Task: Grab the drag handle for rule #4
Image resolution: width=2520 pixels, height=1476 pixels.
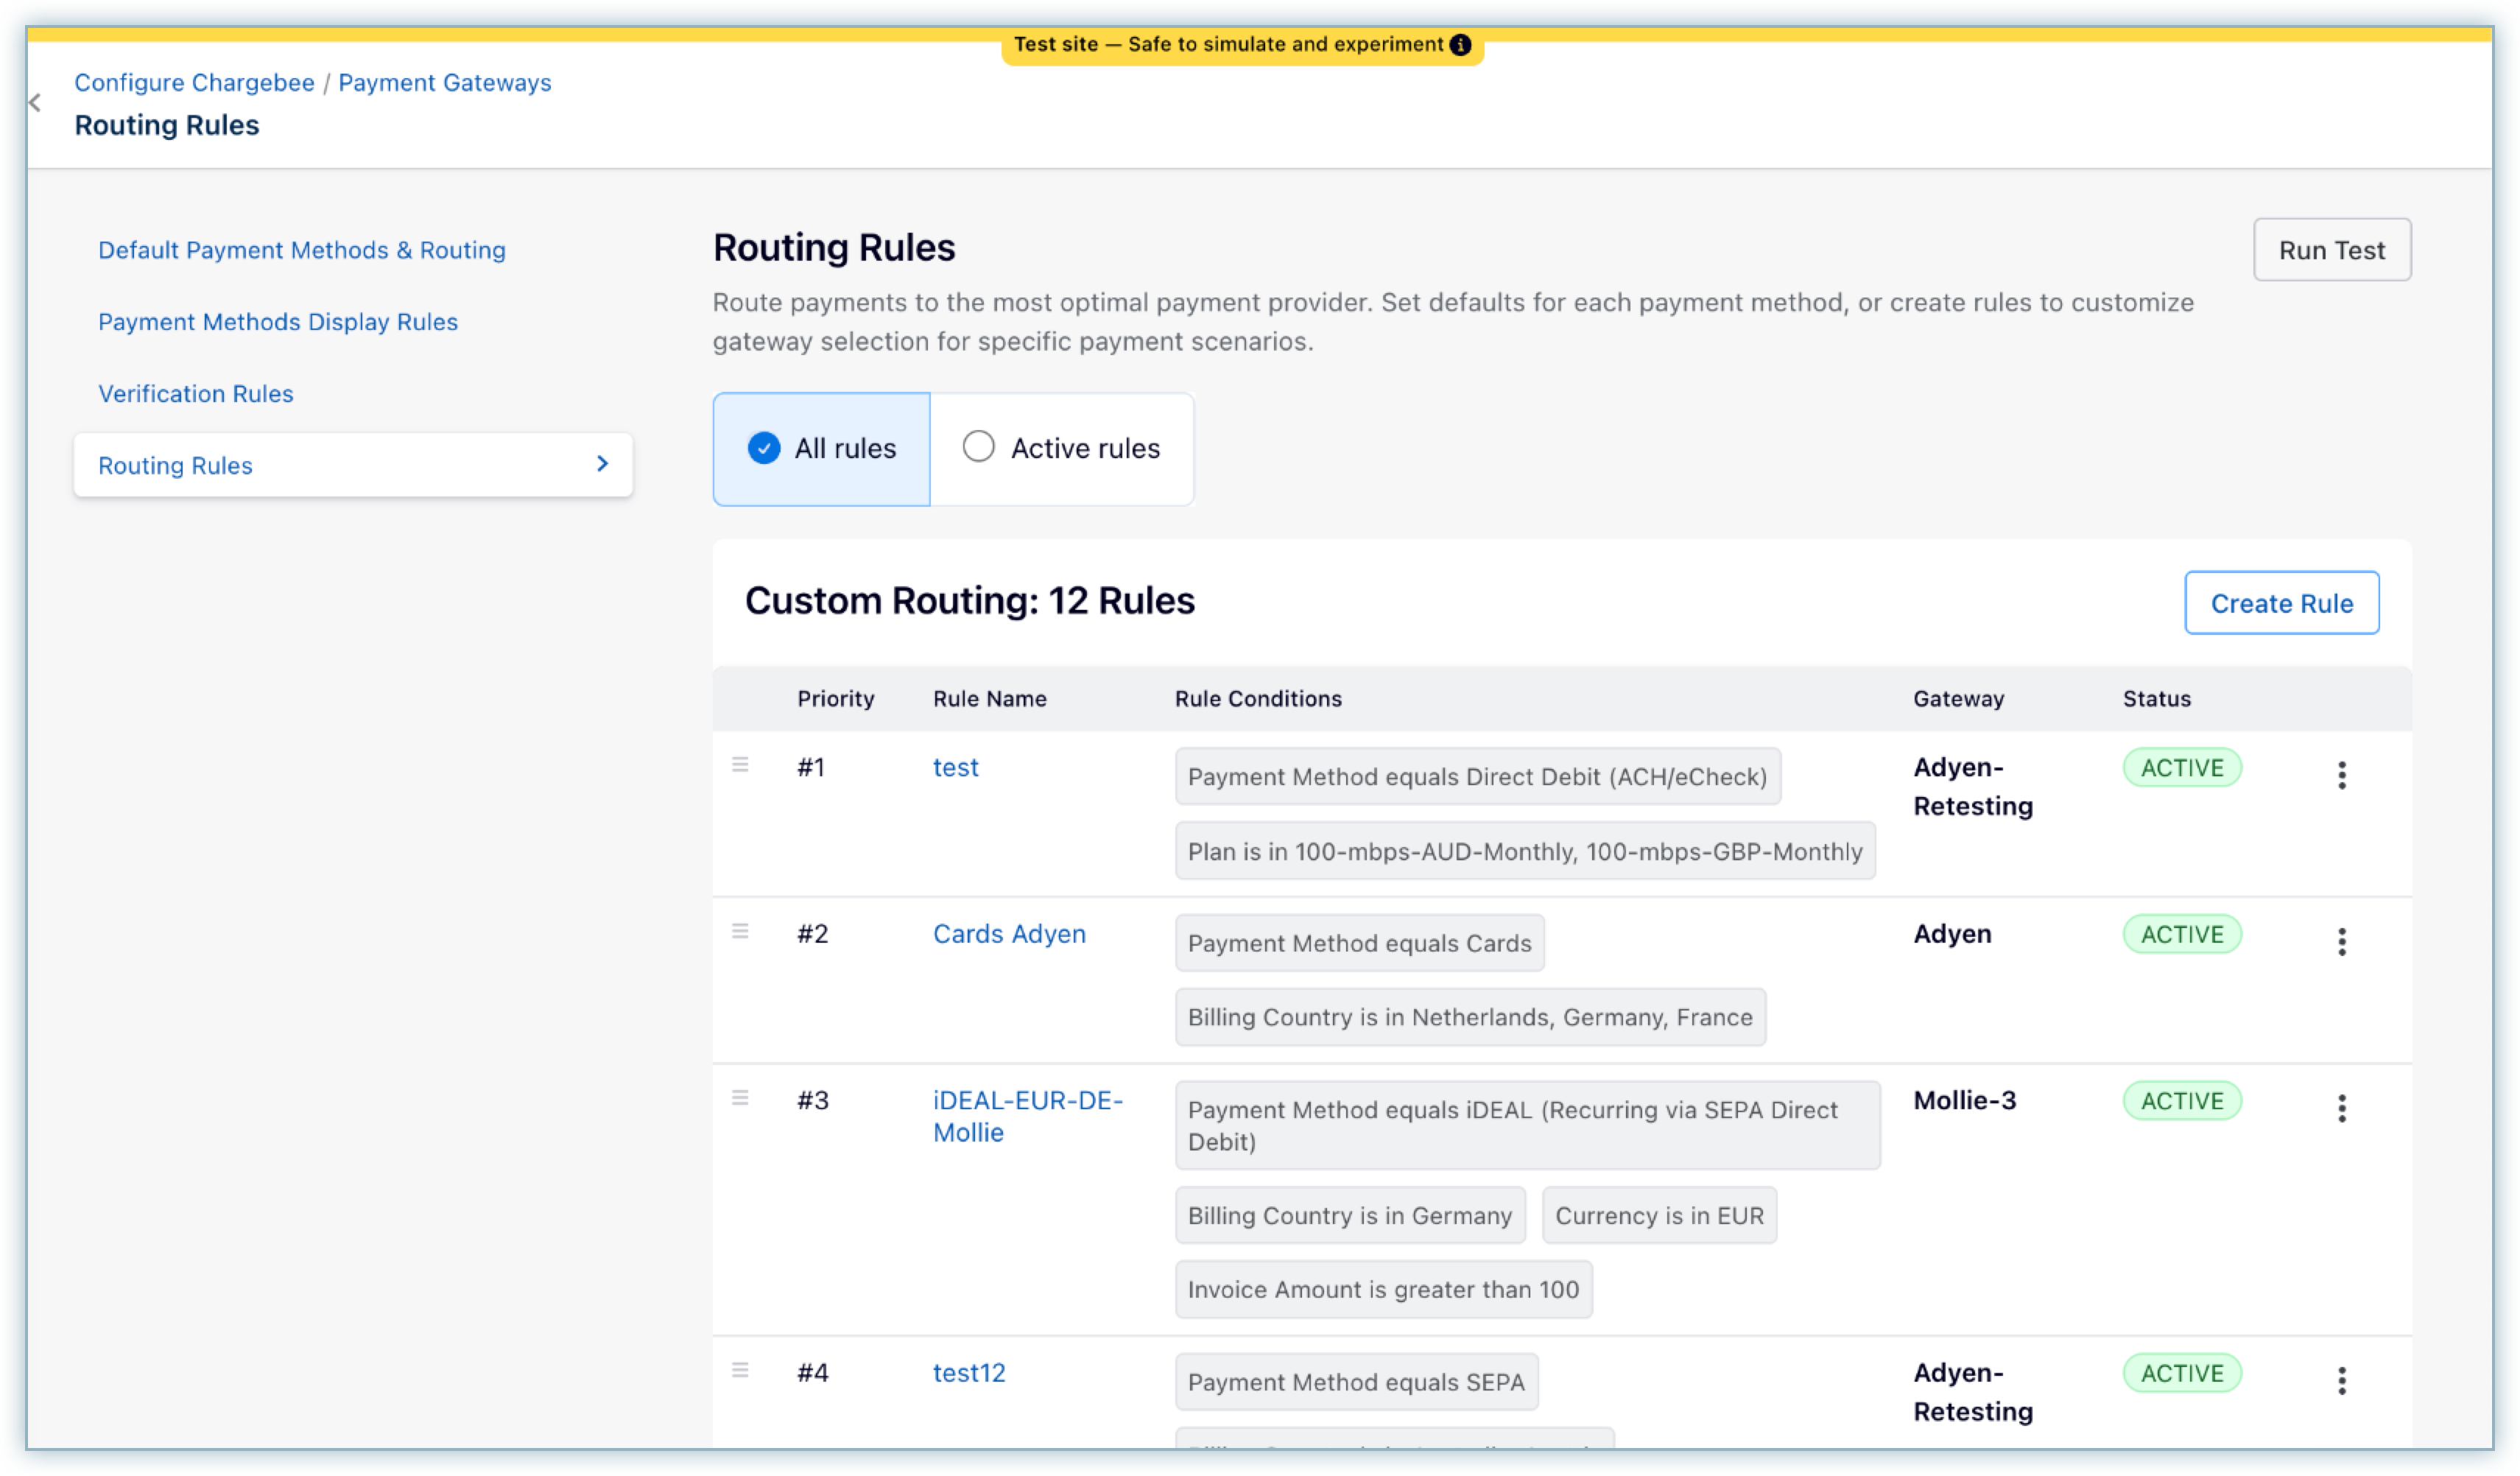Action: click(740, 1371)
